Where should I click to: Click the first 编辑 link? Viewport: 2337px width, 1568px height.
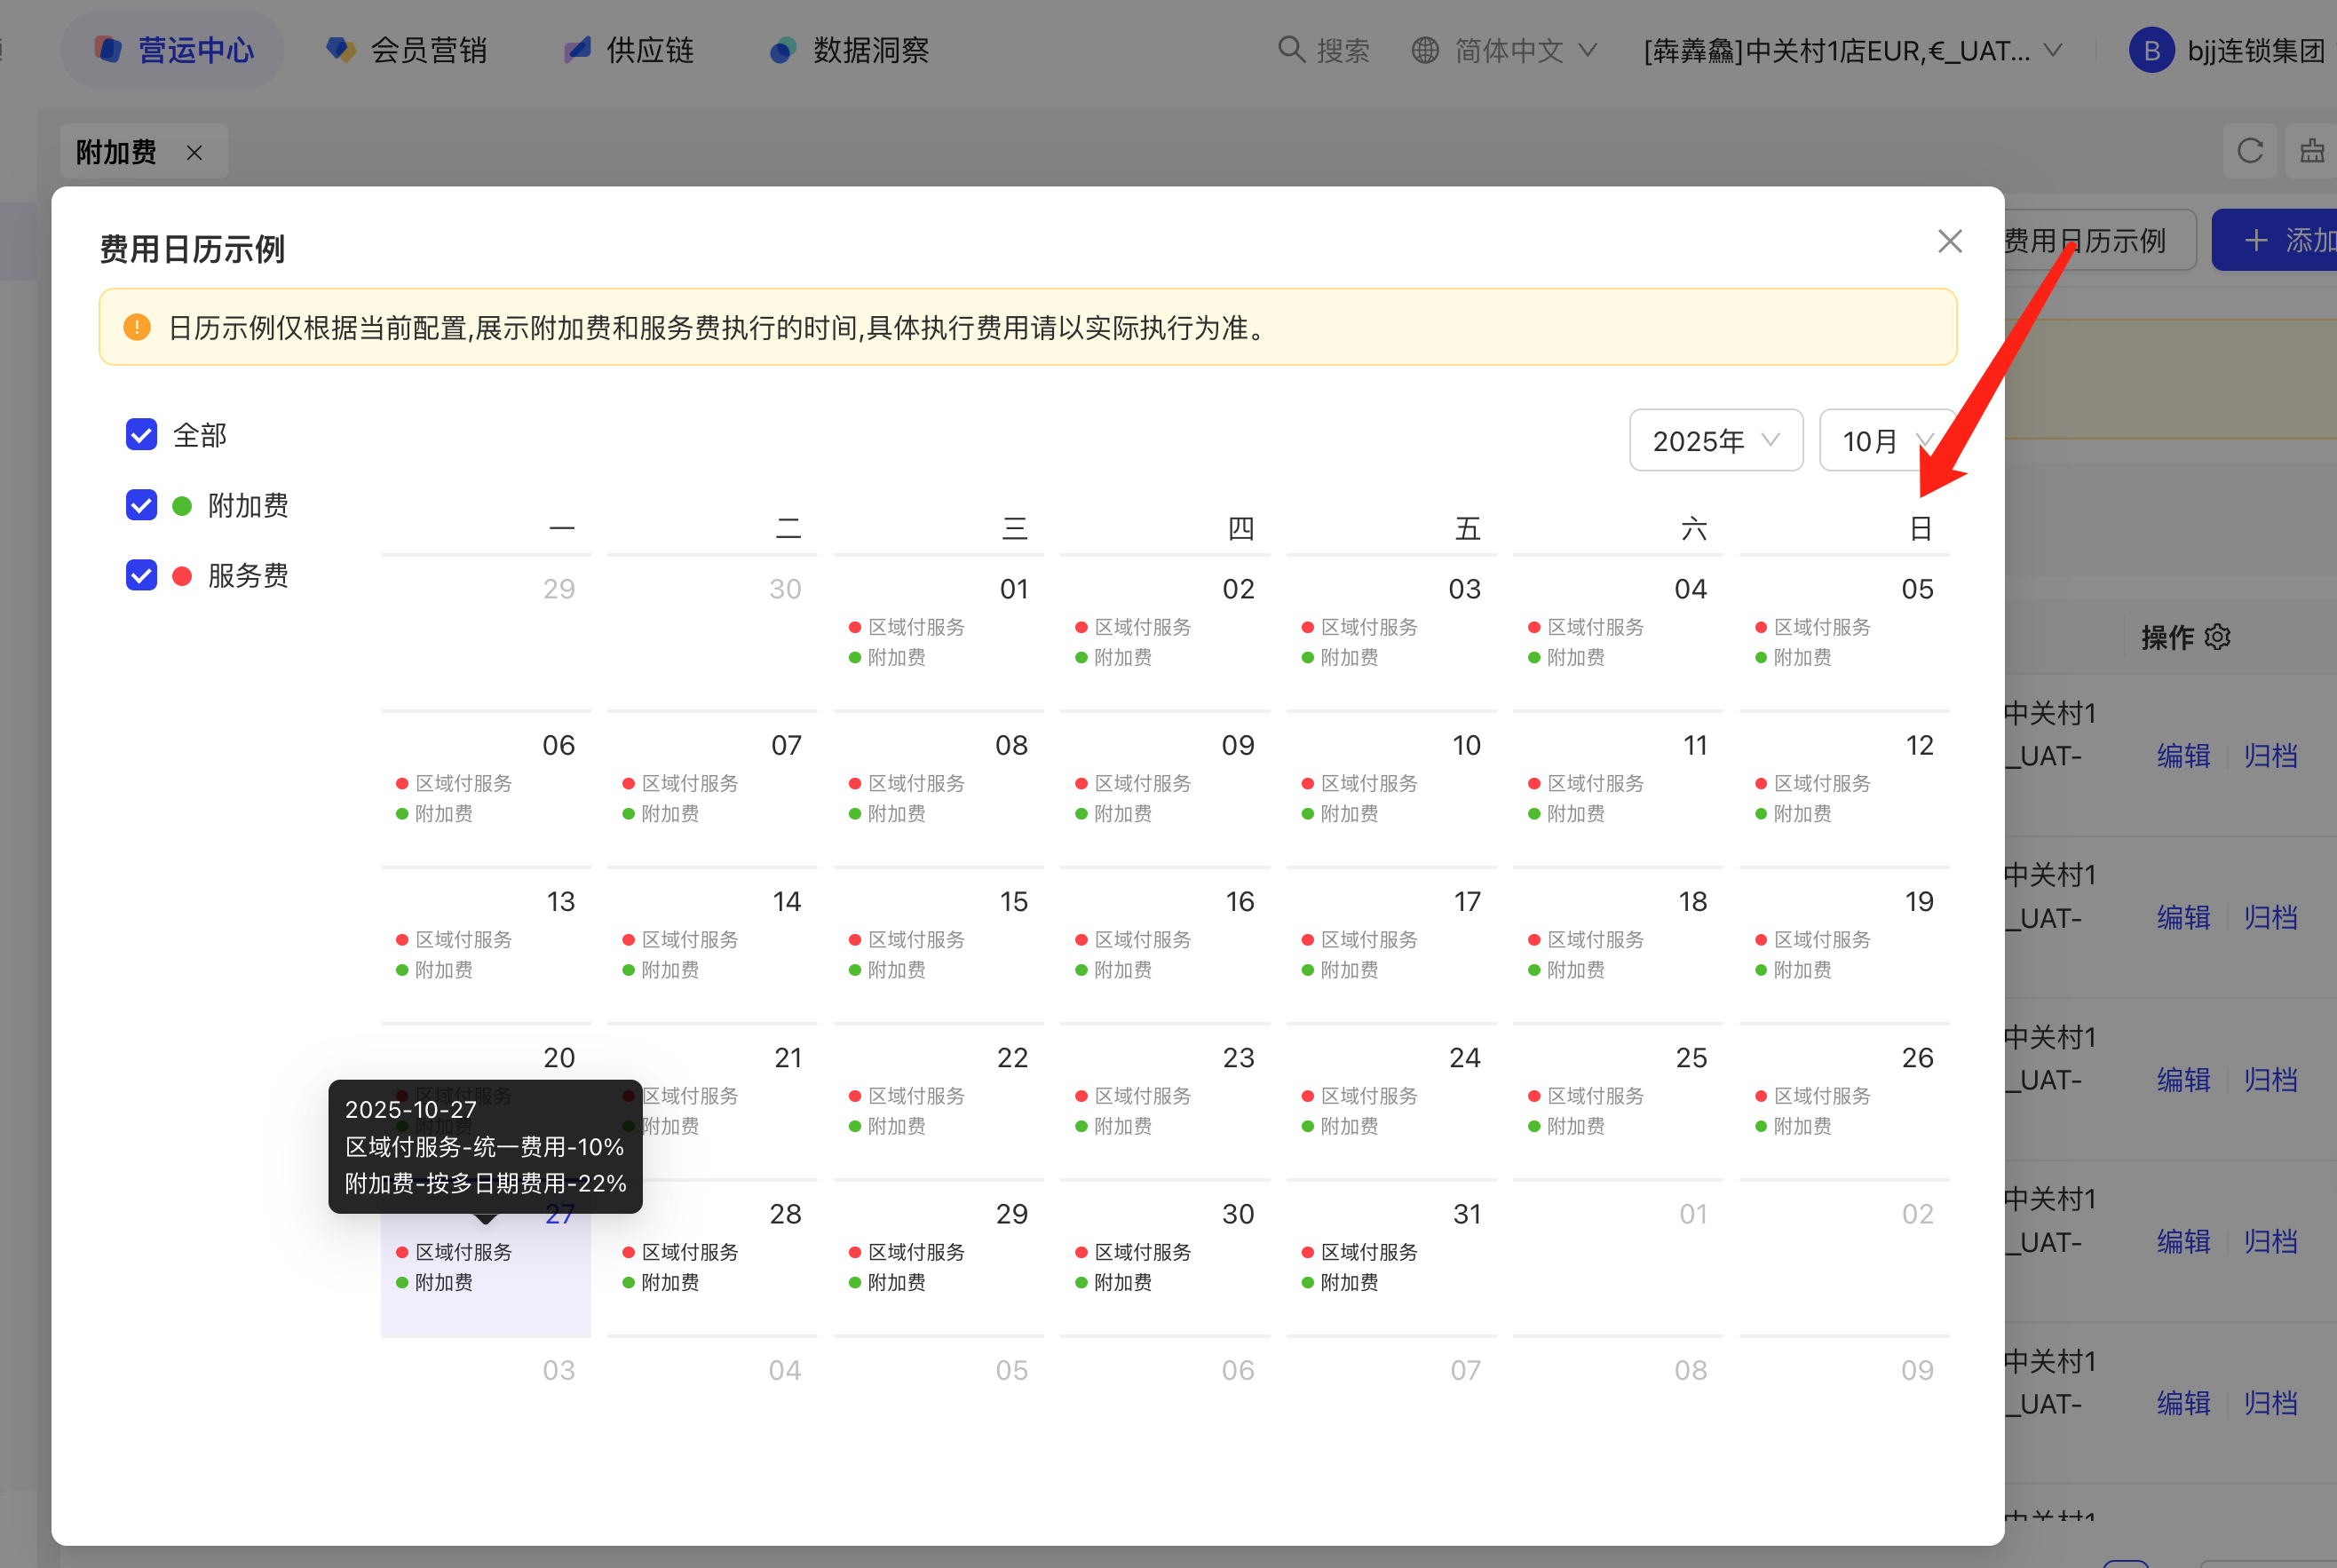point(2183,756)
